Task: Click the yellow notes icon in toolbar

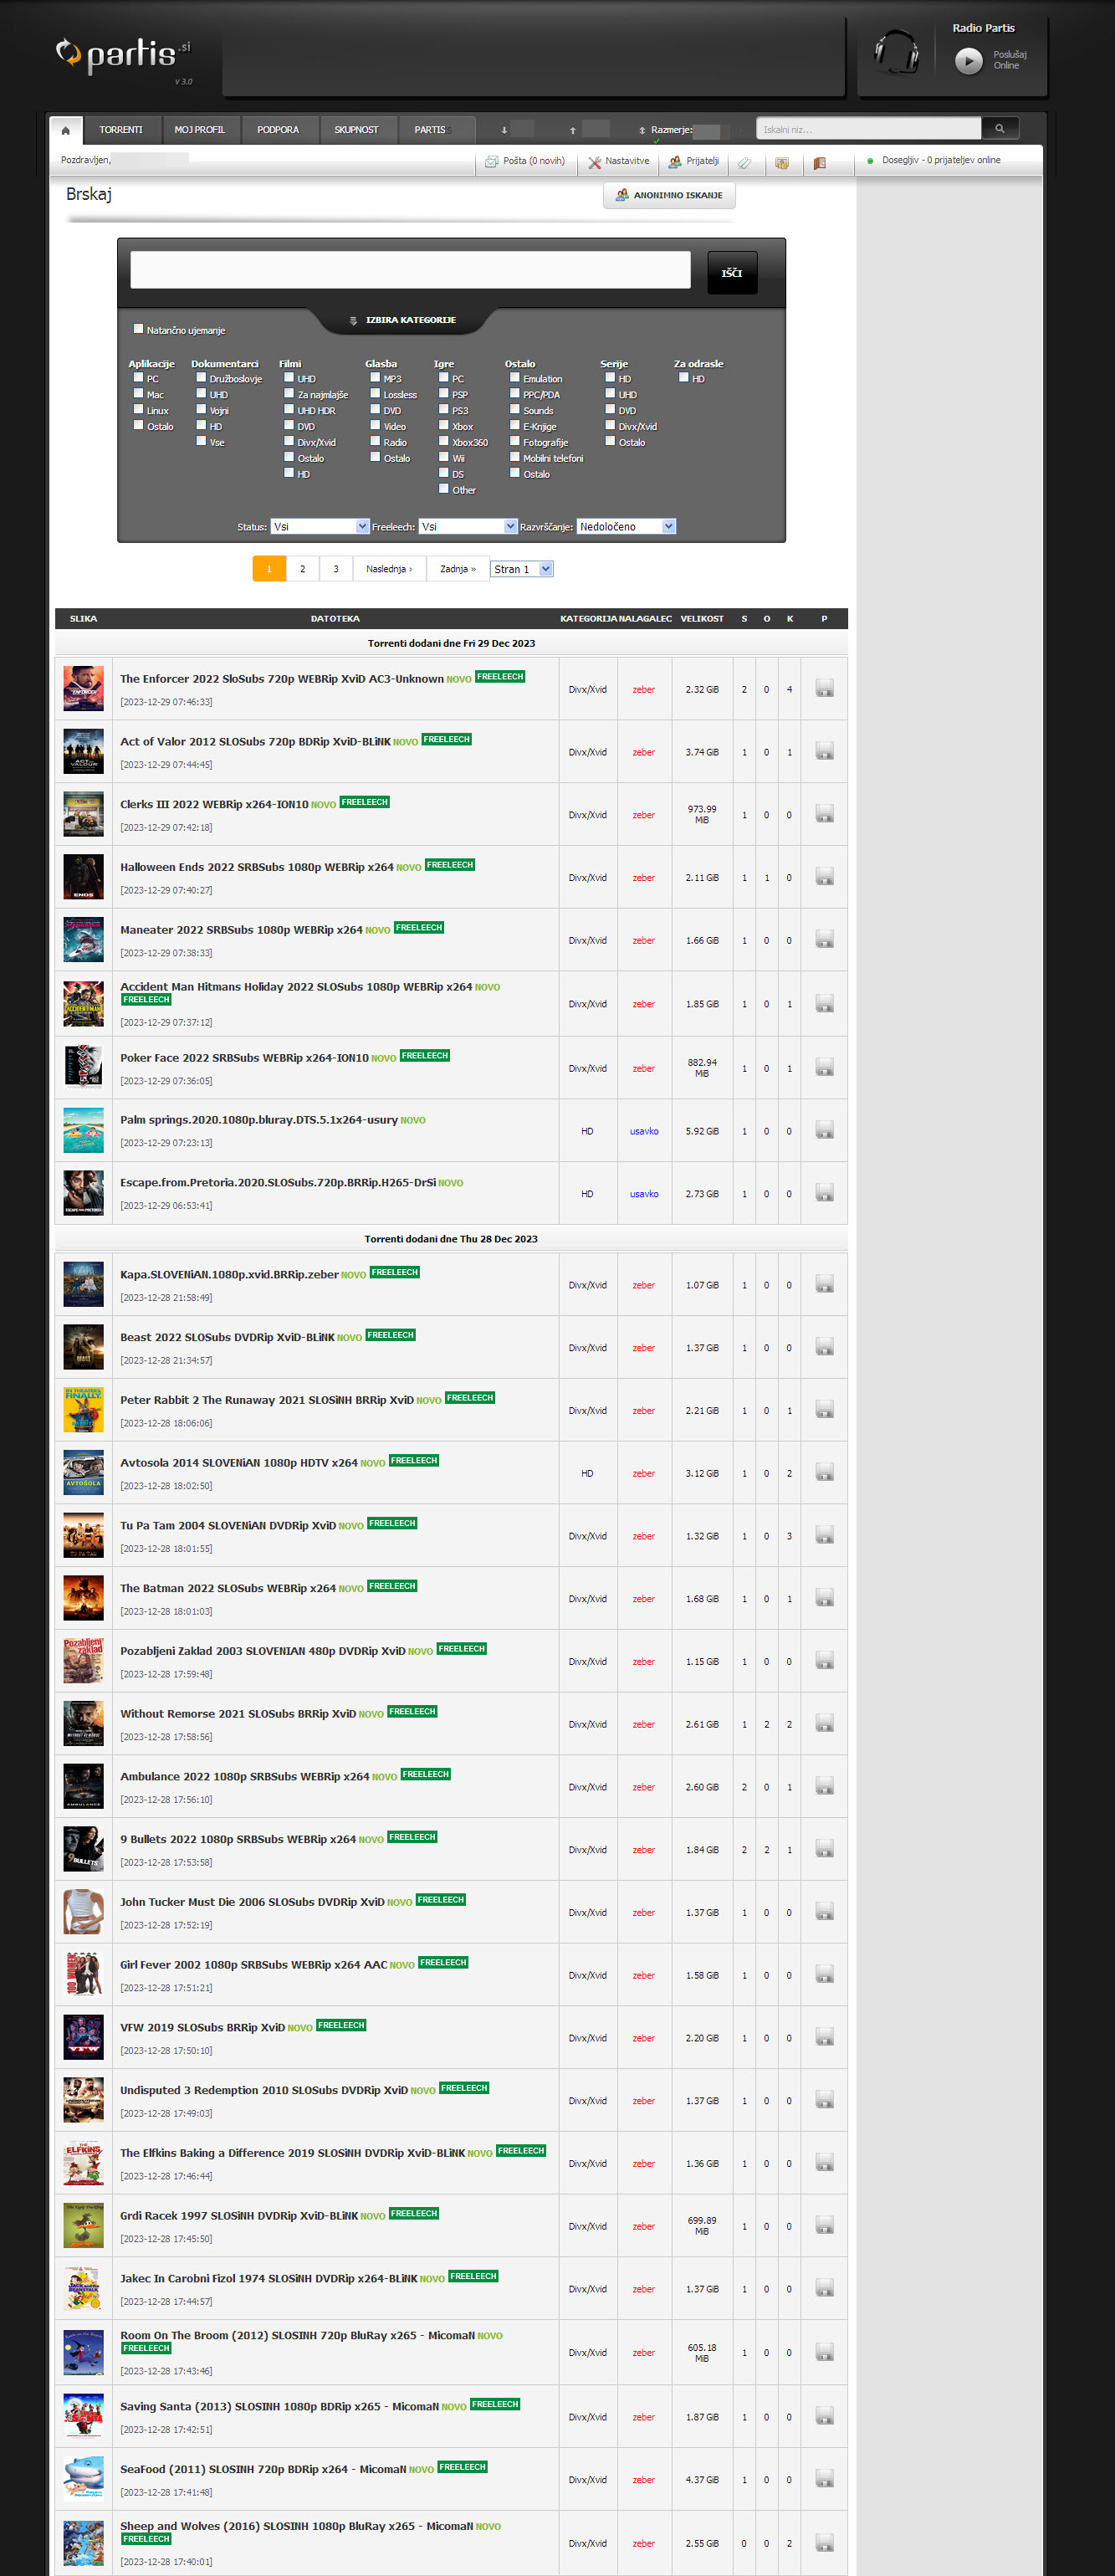Action: [782, 163]
